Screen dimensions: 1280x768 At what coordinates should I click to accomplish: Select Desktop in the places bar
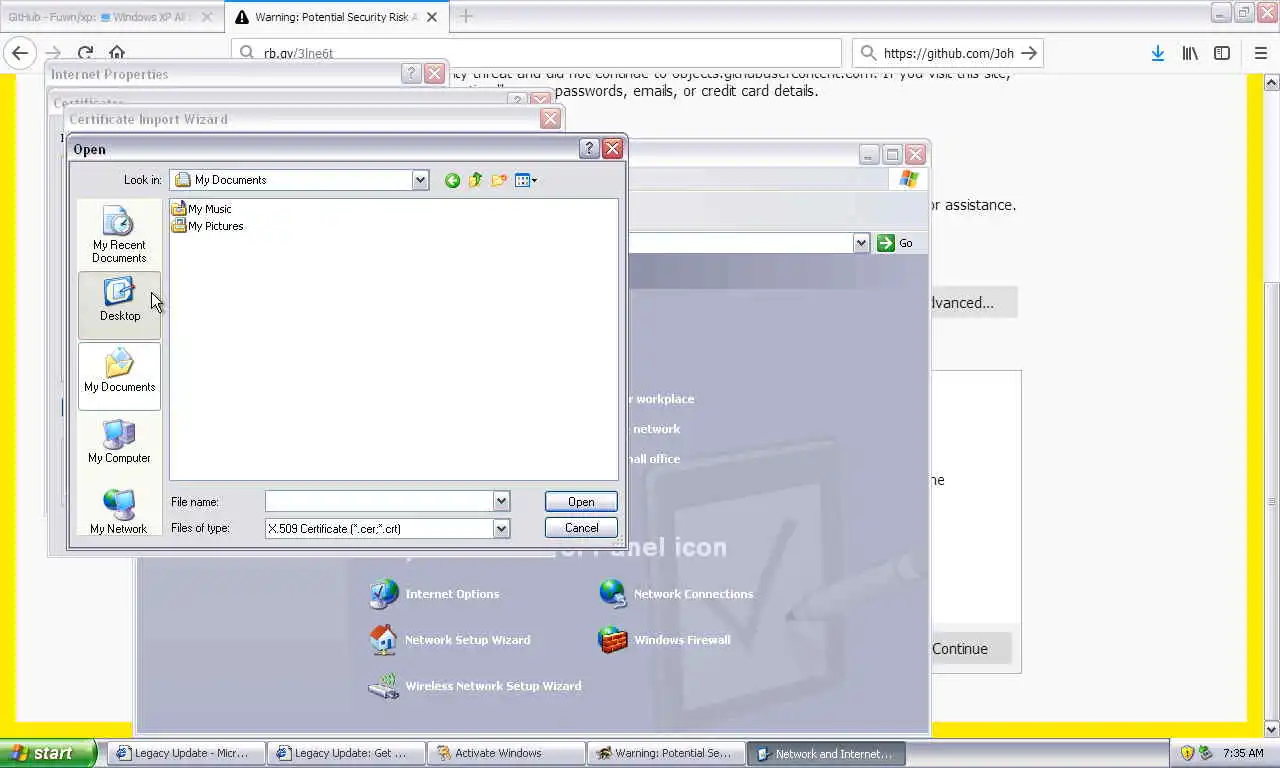point(119,304)
